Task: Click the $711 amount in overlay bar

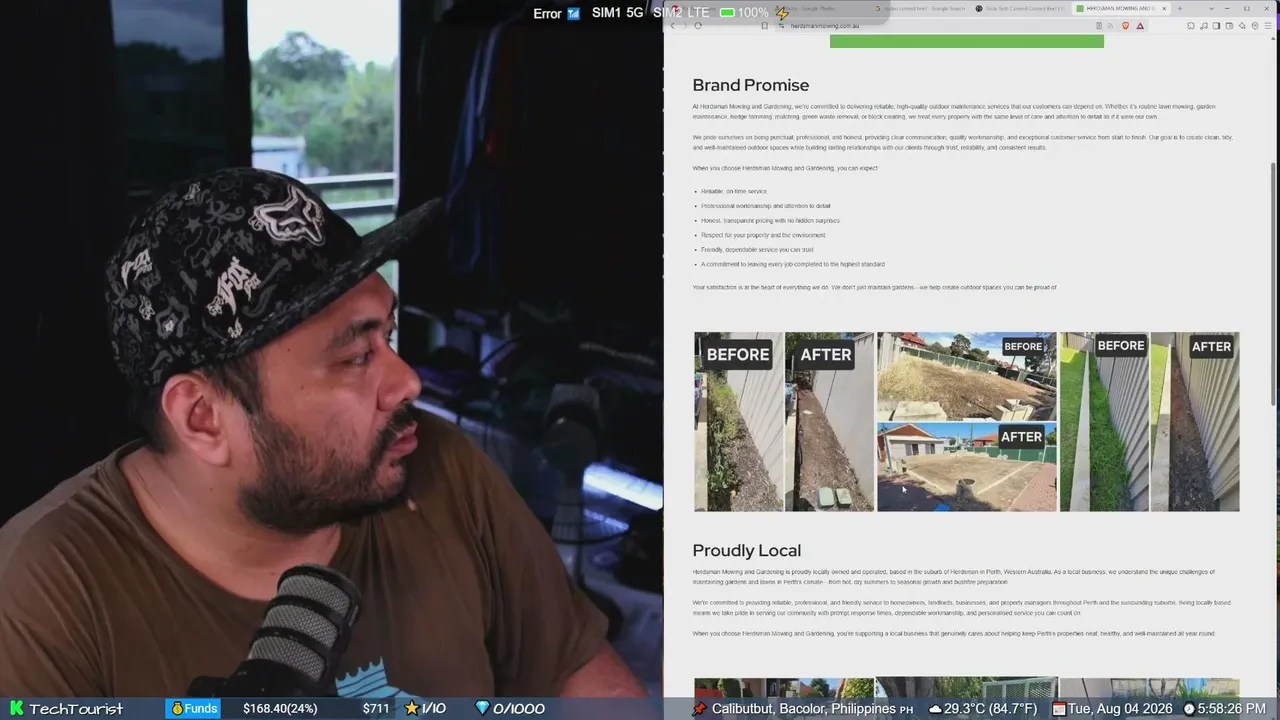Action: [x=376, y=709]
